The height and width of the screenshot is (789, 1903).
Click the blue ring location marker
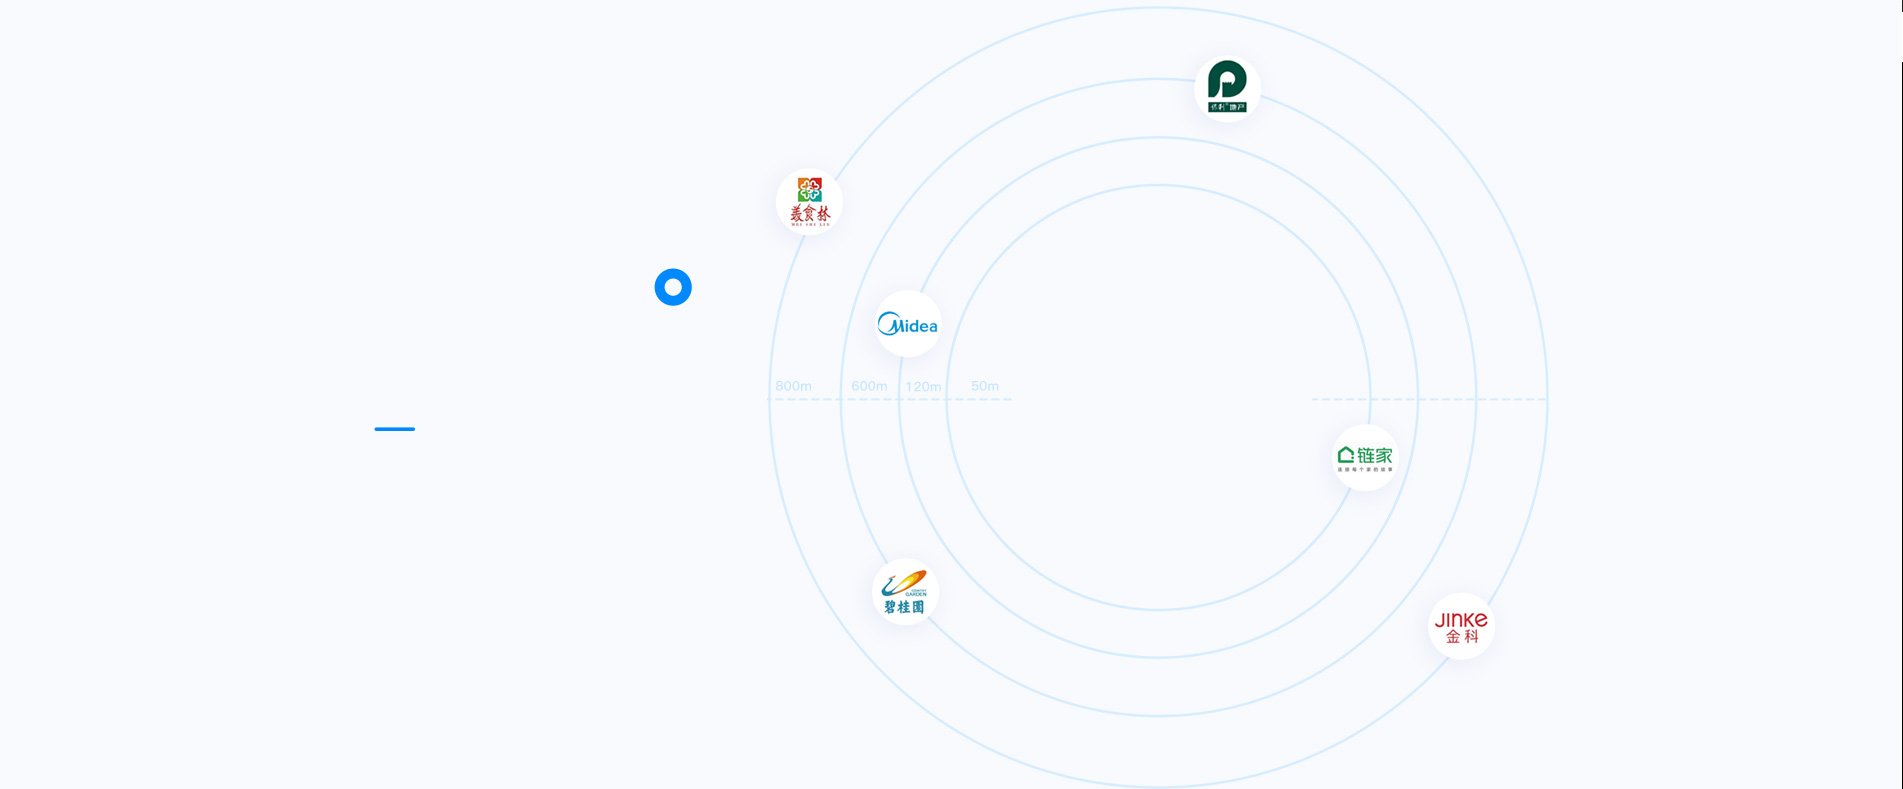673,287
